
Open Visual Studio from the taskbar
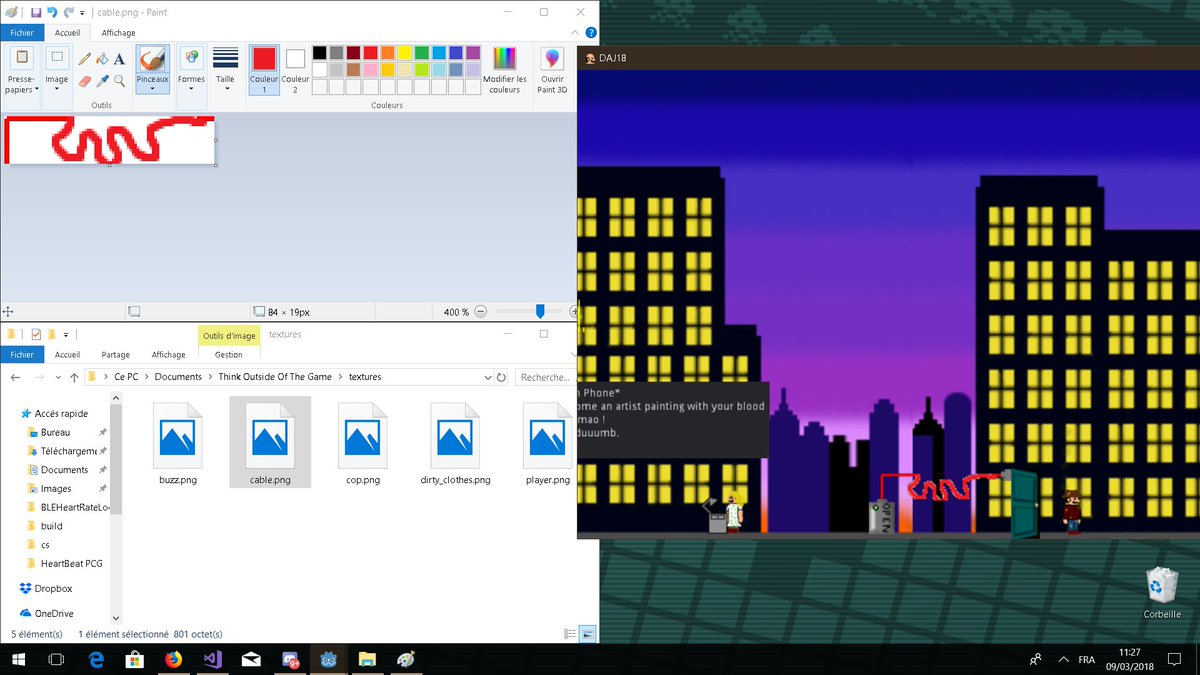211,660
